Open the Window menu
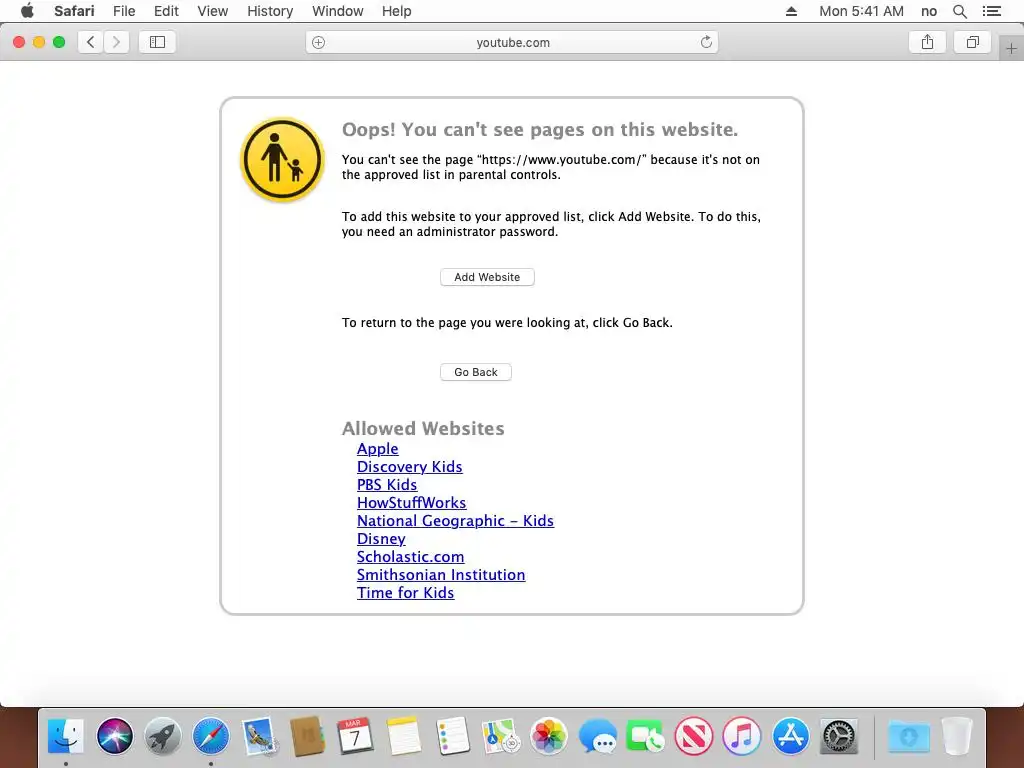Viewport: 1024px width, 768px height. pos(338,11)
